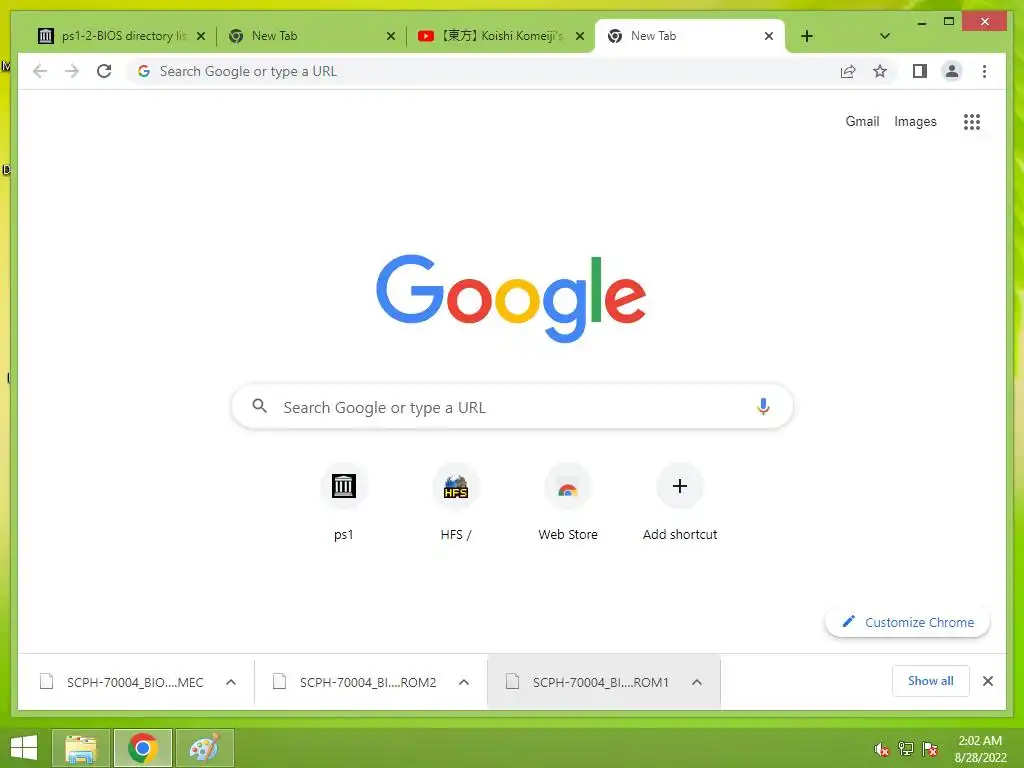Reload the current page
This screenshot has height=768, width=1024.
tap(104, 71)
